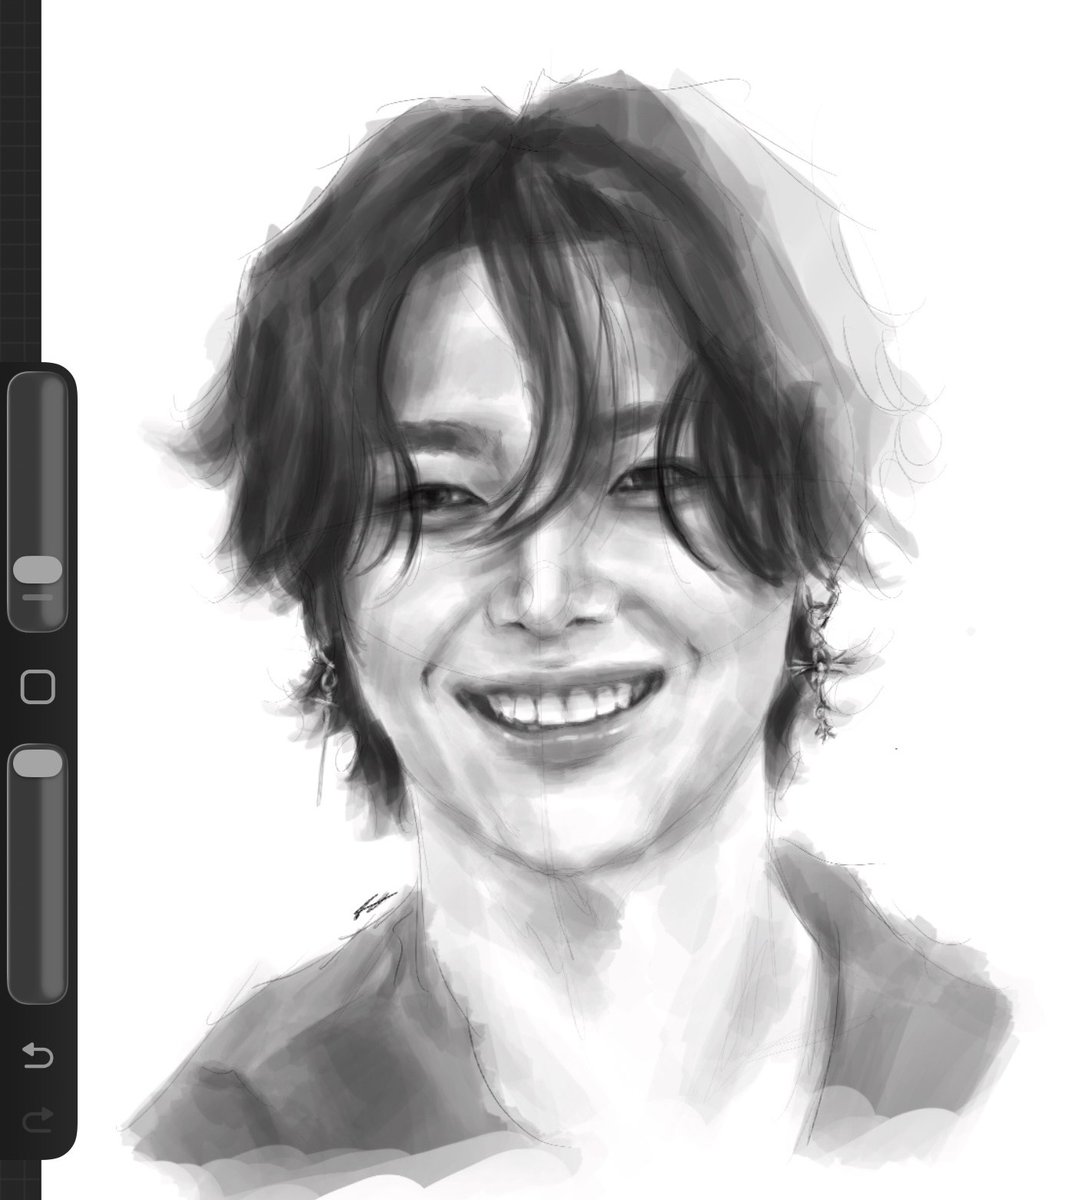Redo with the redo arrow icon
Screen dimensions: 1089x1200
pyautogui.click(x=37, y=1120)
